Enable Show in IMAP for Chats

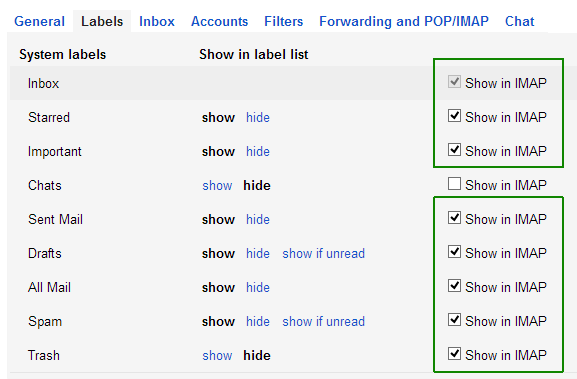click(x=454, y=183)
